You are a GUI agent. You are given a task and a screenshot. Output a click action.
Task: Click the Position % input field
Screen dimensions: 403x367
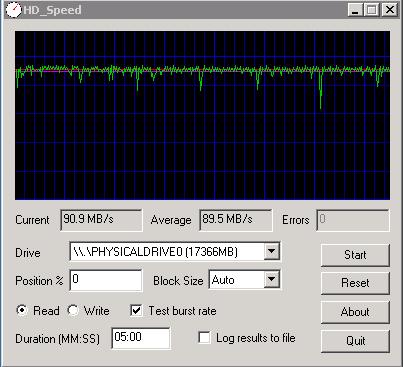106,280
